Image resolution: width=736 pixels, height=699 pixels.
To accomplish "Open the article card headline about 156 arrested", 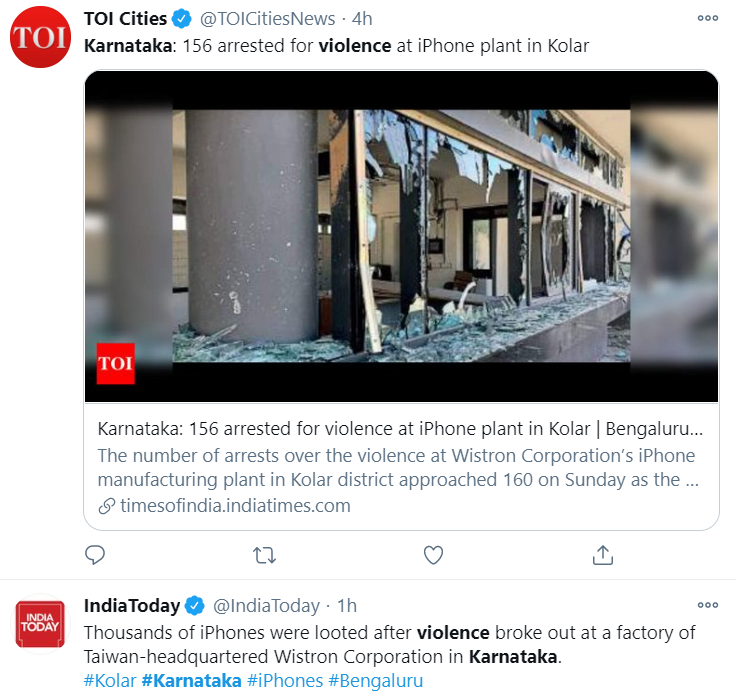I will [400, 429].
